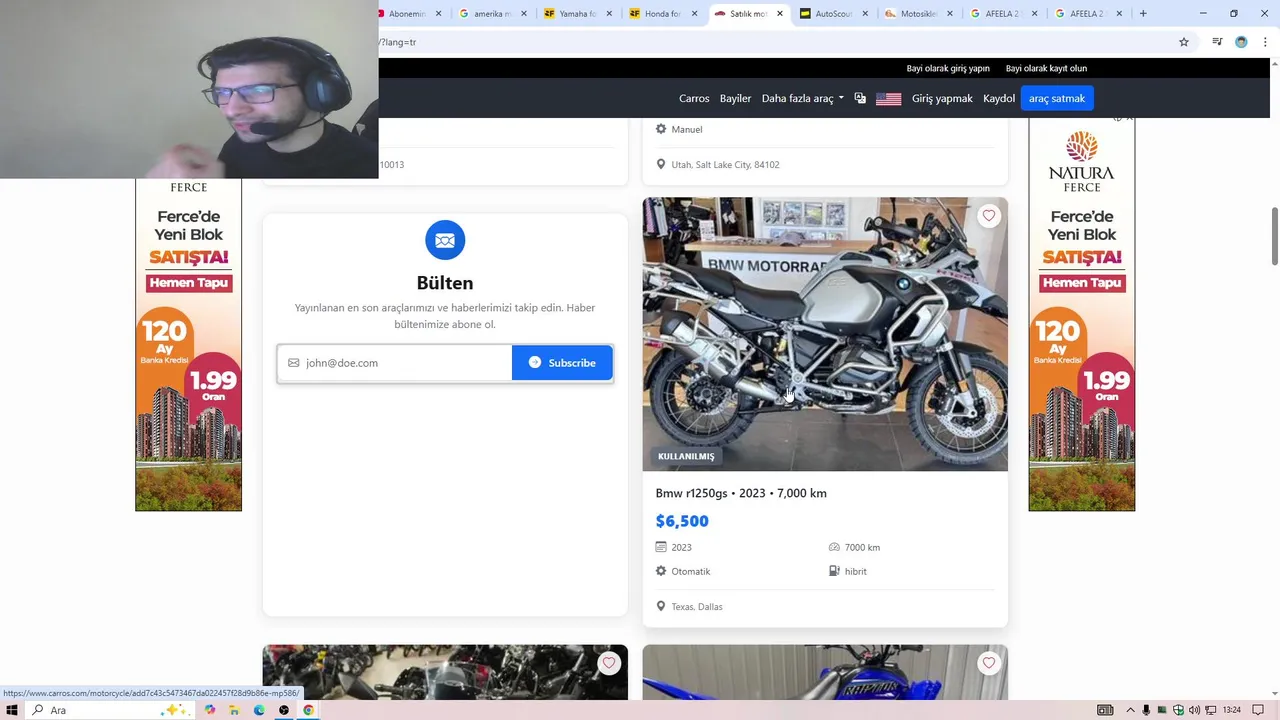Click the gear icon next to Otomatik
1280x720 pixels.
point(661,571)
